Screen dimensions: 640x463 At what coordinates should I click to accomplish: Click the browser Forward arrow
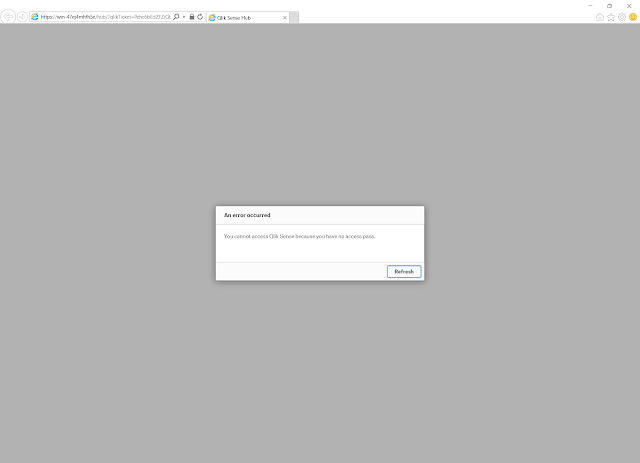[22, 17]
